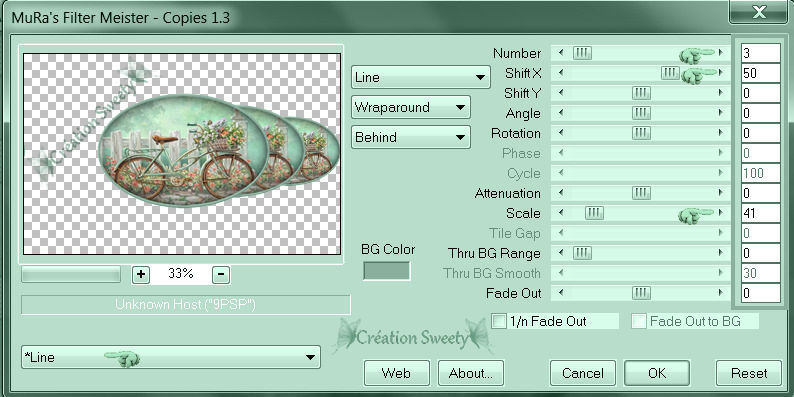Open the Behind dropdown
Screen dimensions: 794x397
click(411, 137)
